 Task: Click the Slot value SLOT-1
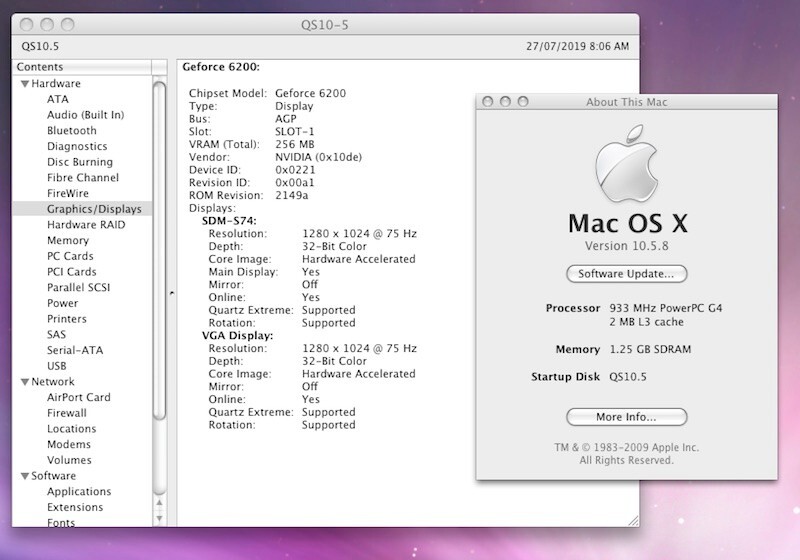tap(295, 132)
